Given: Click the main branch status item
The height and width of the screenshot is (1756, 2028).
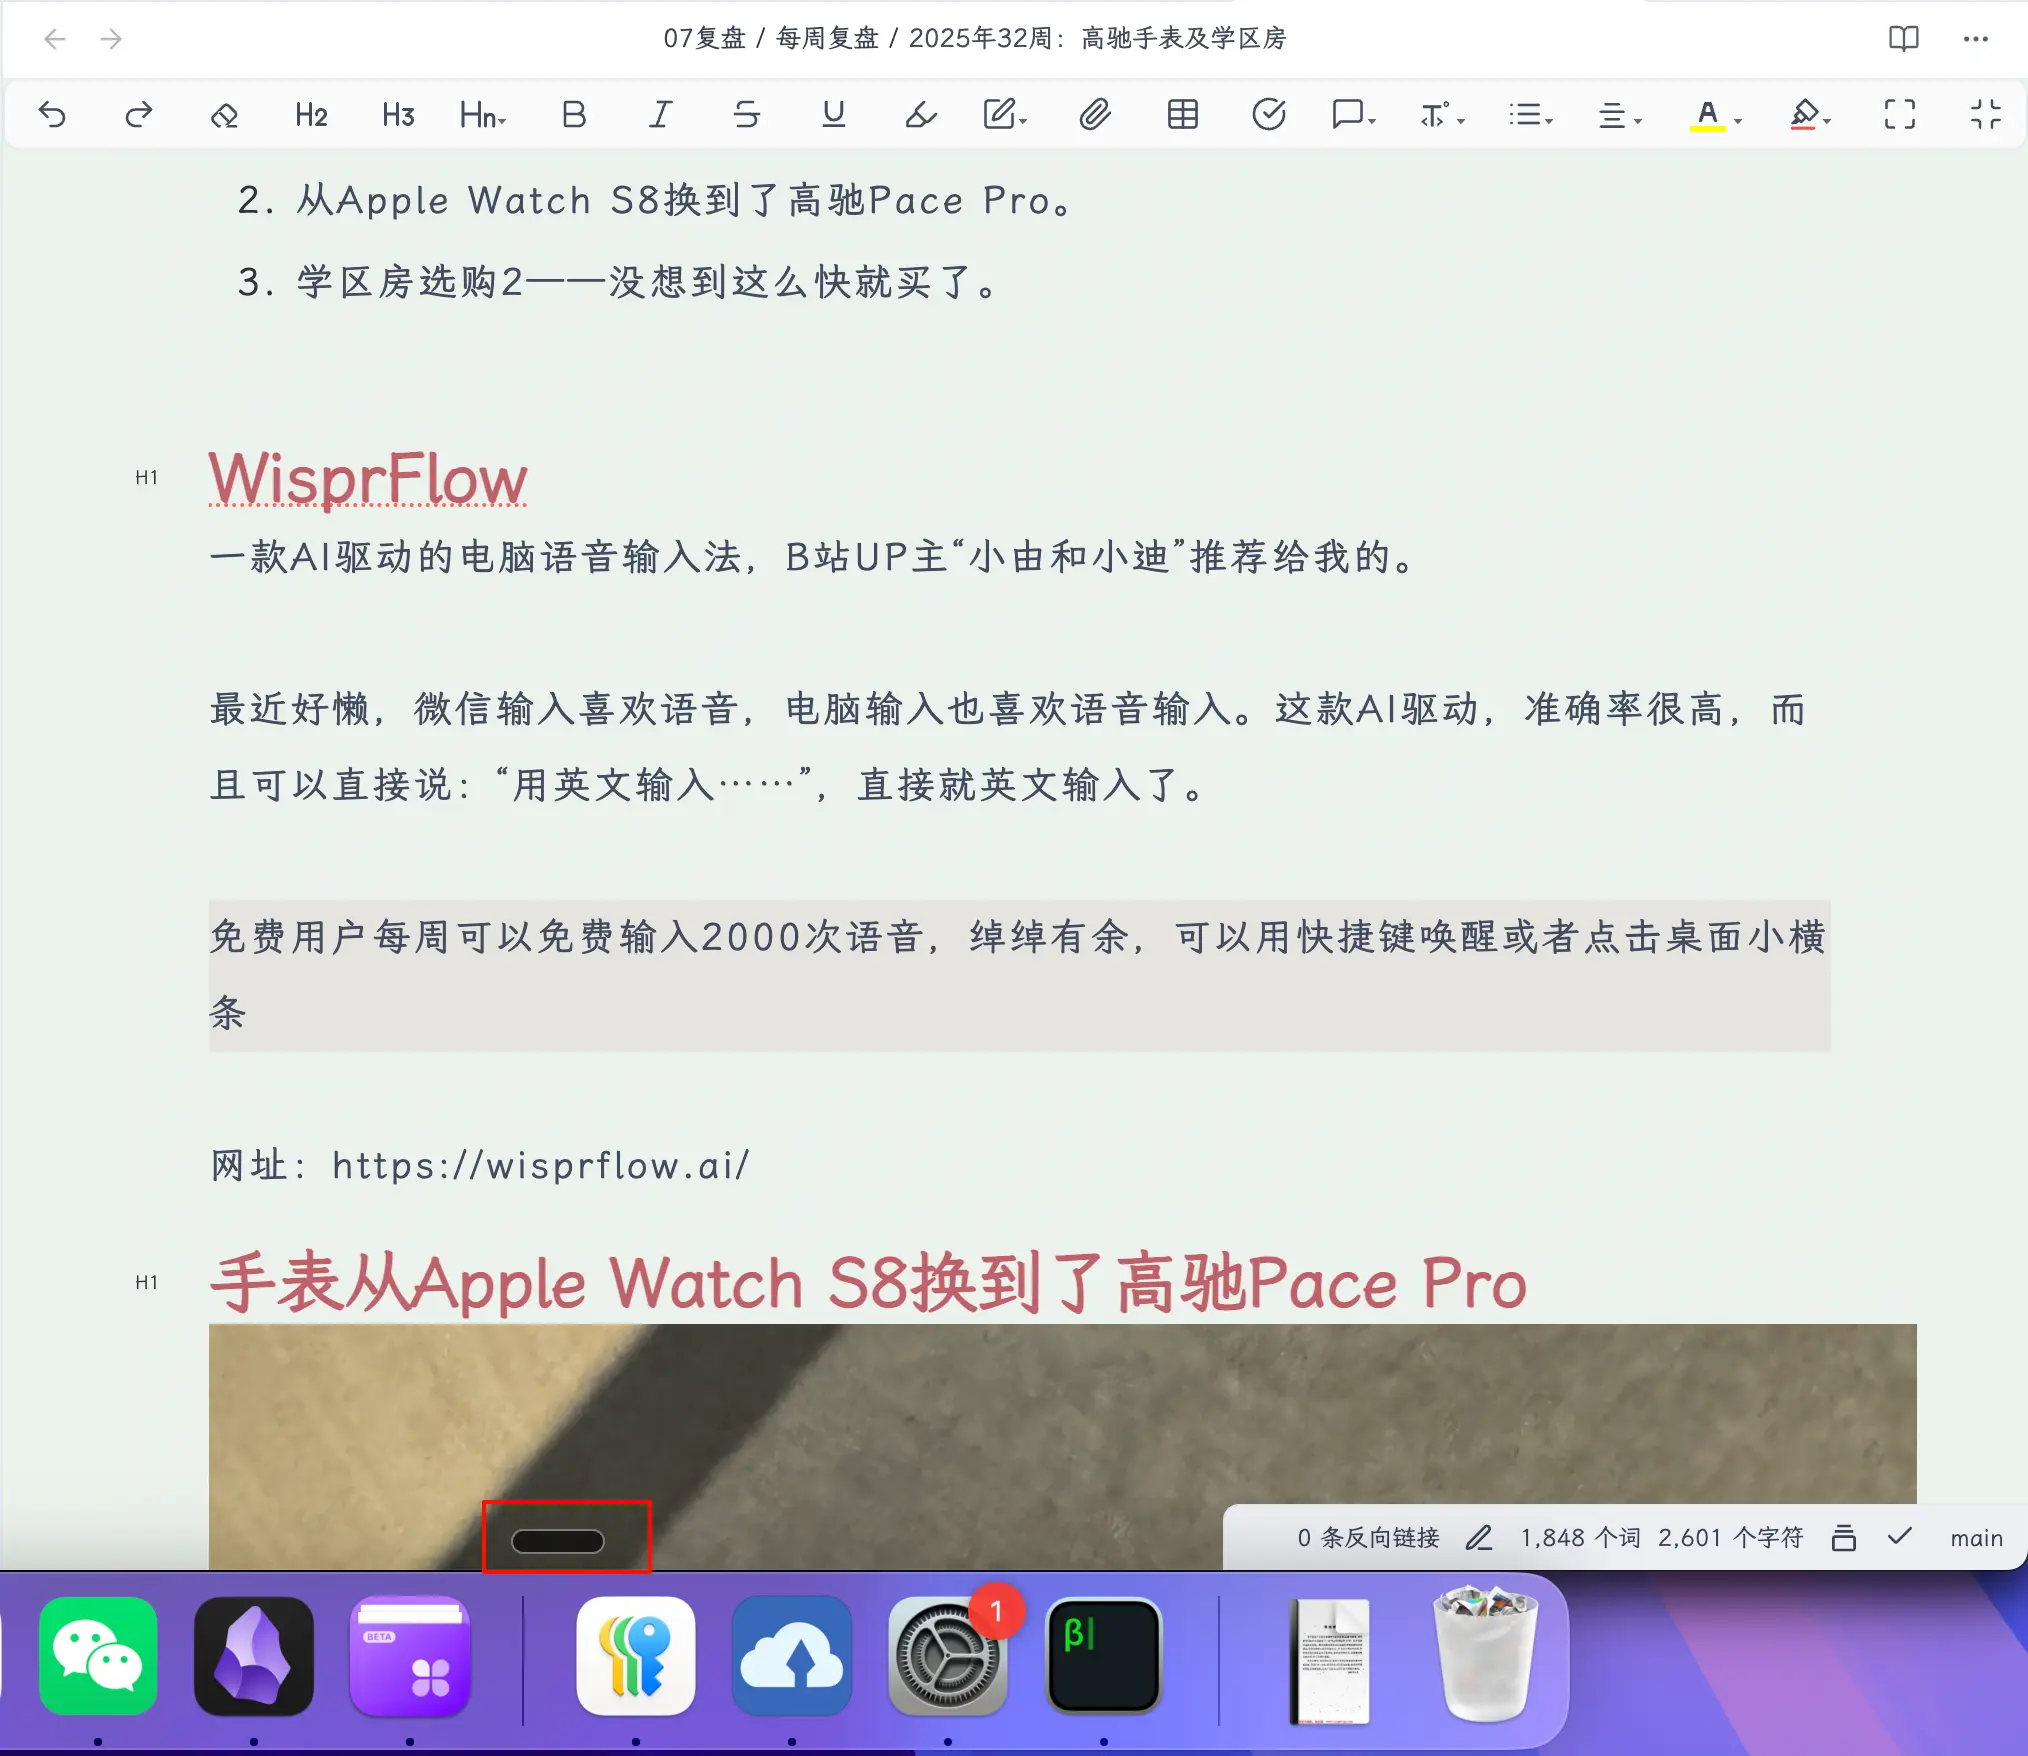Looking at the screenshot, I should click(1975, 1537).
